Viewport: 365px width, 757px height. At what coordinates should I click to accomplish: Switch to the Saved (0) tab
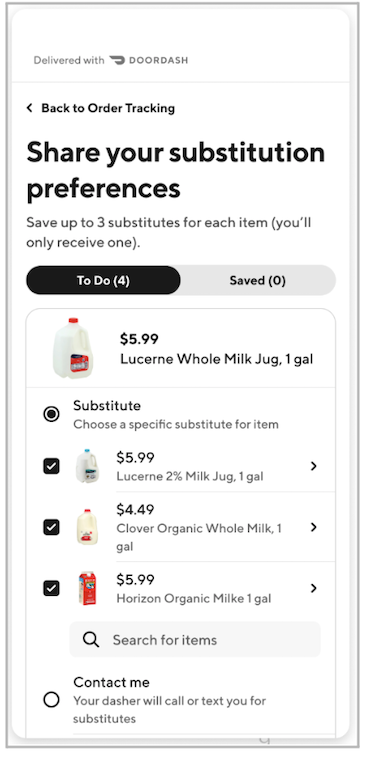(x=257, y=280)
